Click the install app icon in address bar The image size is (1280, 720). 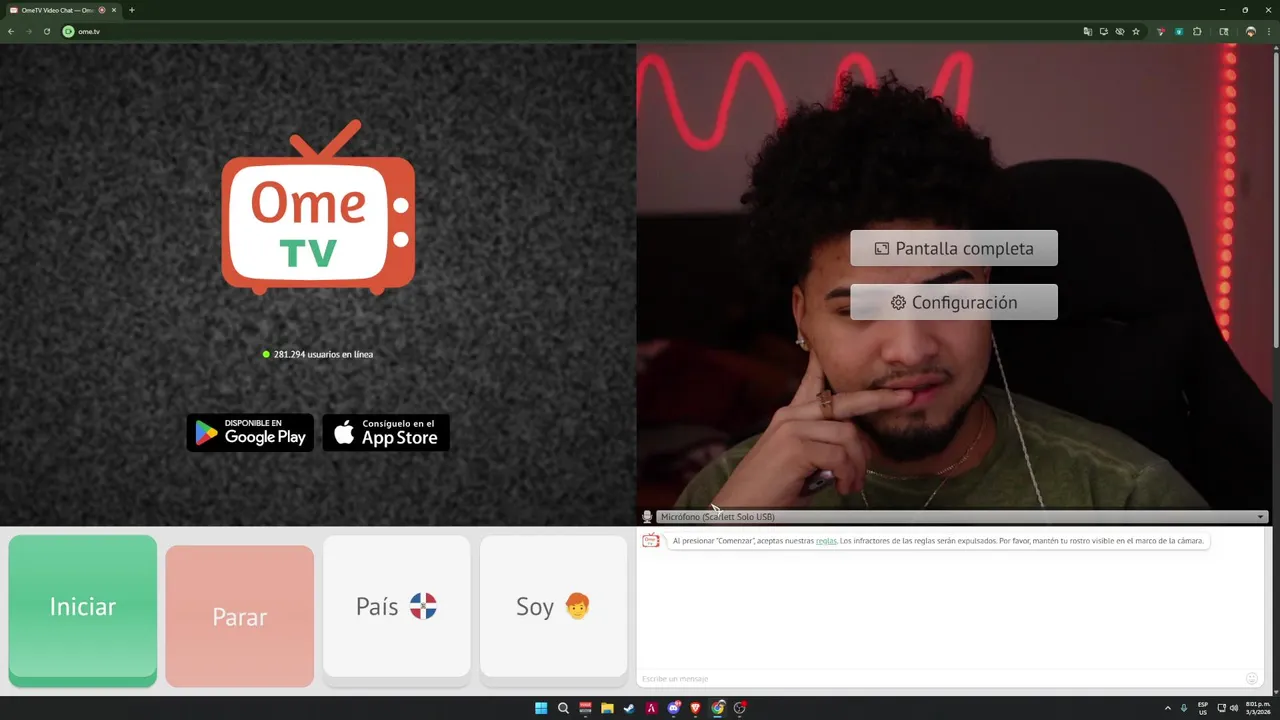coord(1103,32)
